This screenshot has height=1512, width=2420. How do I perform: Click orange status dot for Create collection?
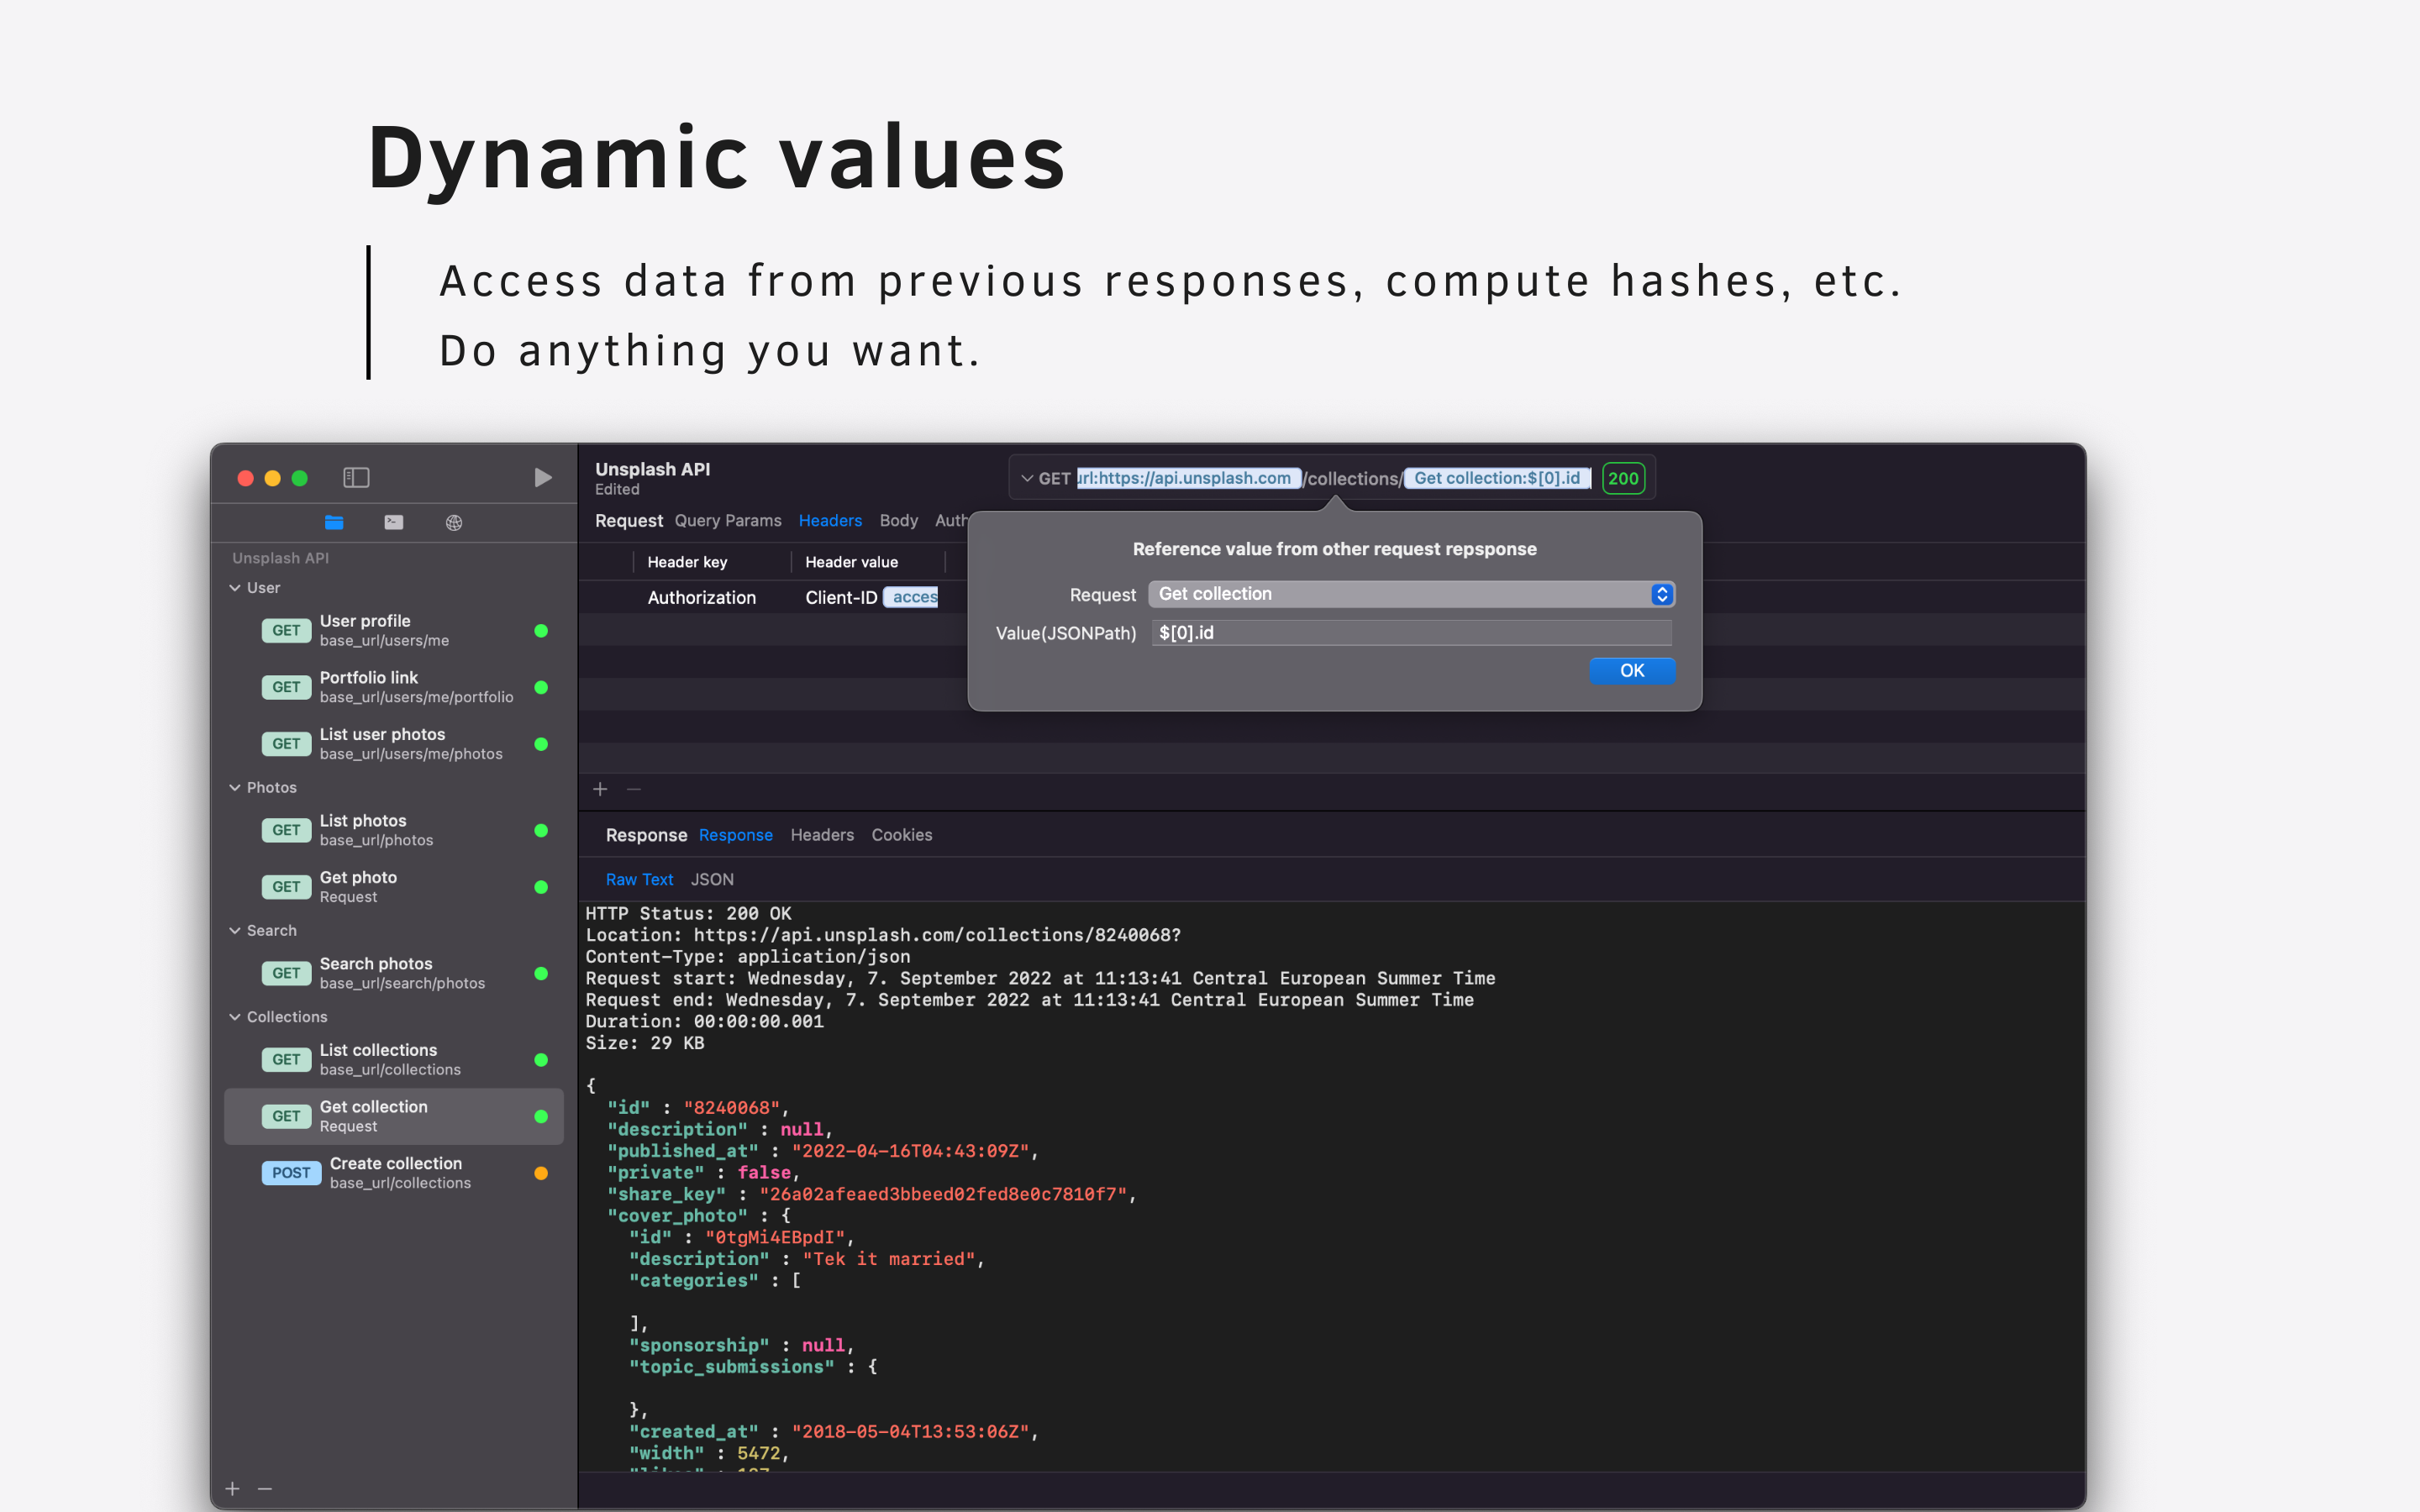coord(541,1173)
